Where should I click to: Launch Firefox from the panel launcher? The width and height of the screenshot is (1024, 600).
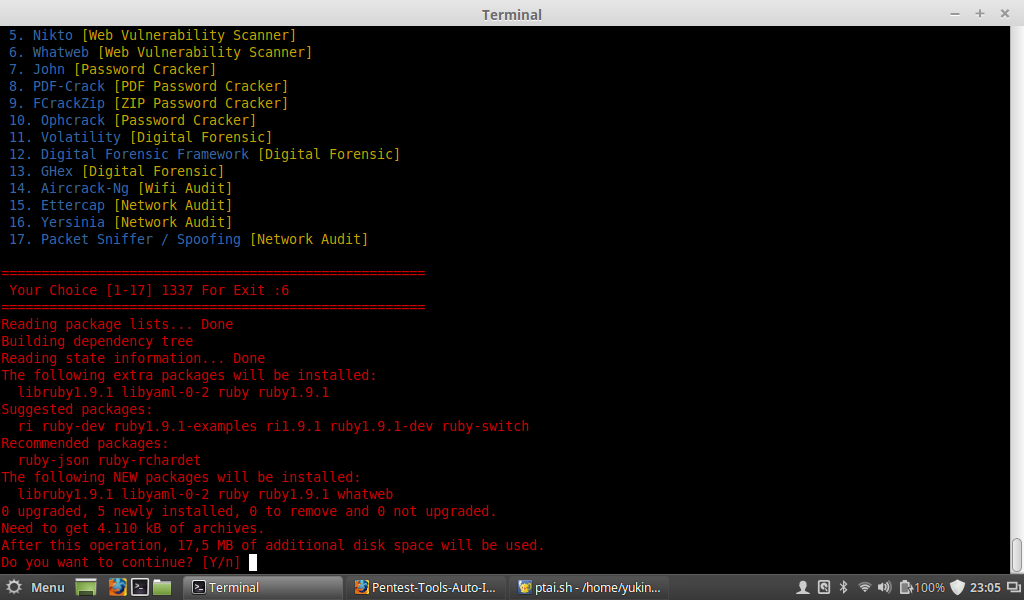pyautogui.click(x=118, y=587)
